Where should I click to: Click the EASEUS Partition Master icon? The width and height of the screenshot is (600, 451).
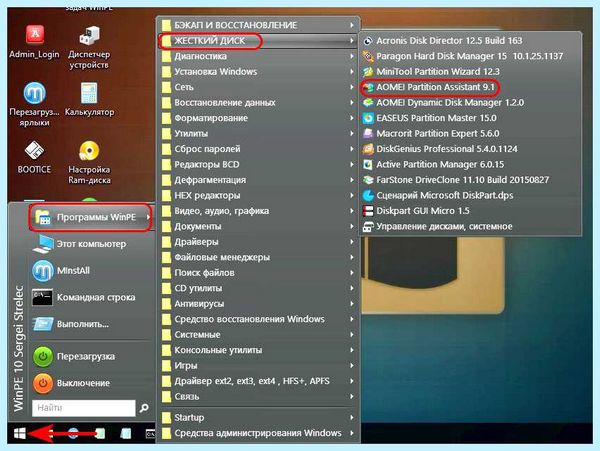point(368,118)
